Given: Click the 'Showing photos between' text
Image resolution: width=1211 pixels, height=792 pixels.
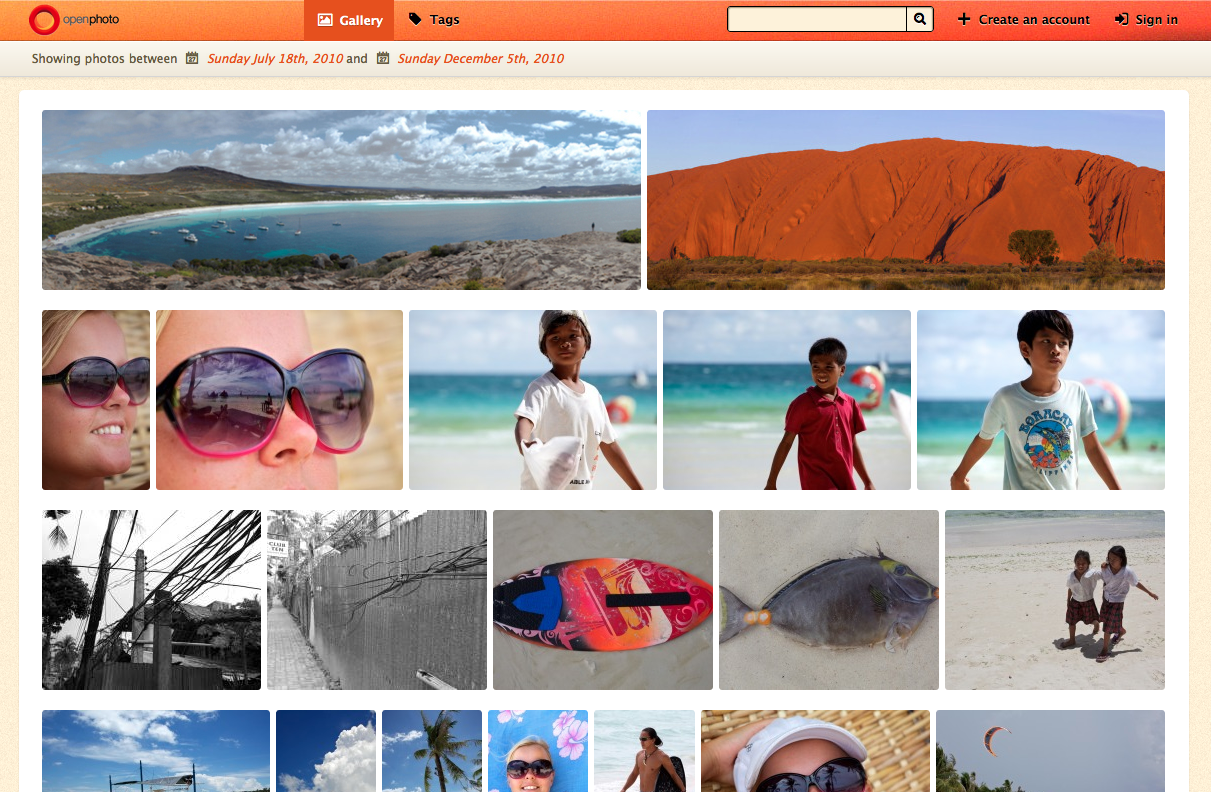Looking at the screenshot, I should coord(104,59).
